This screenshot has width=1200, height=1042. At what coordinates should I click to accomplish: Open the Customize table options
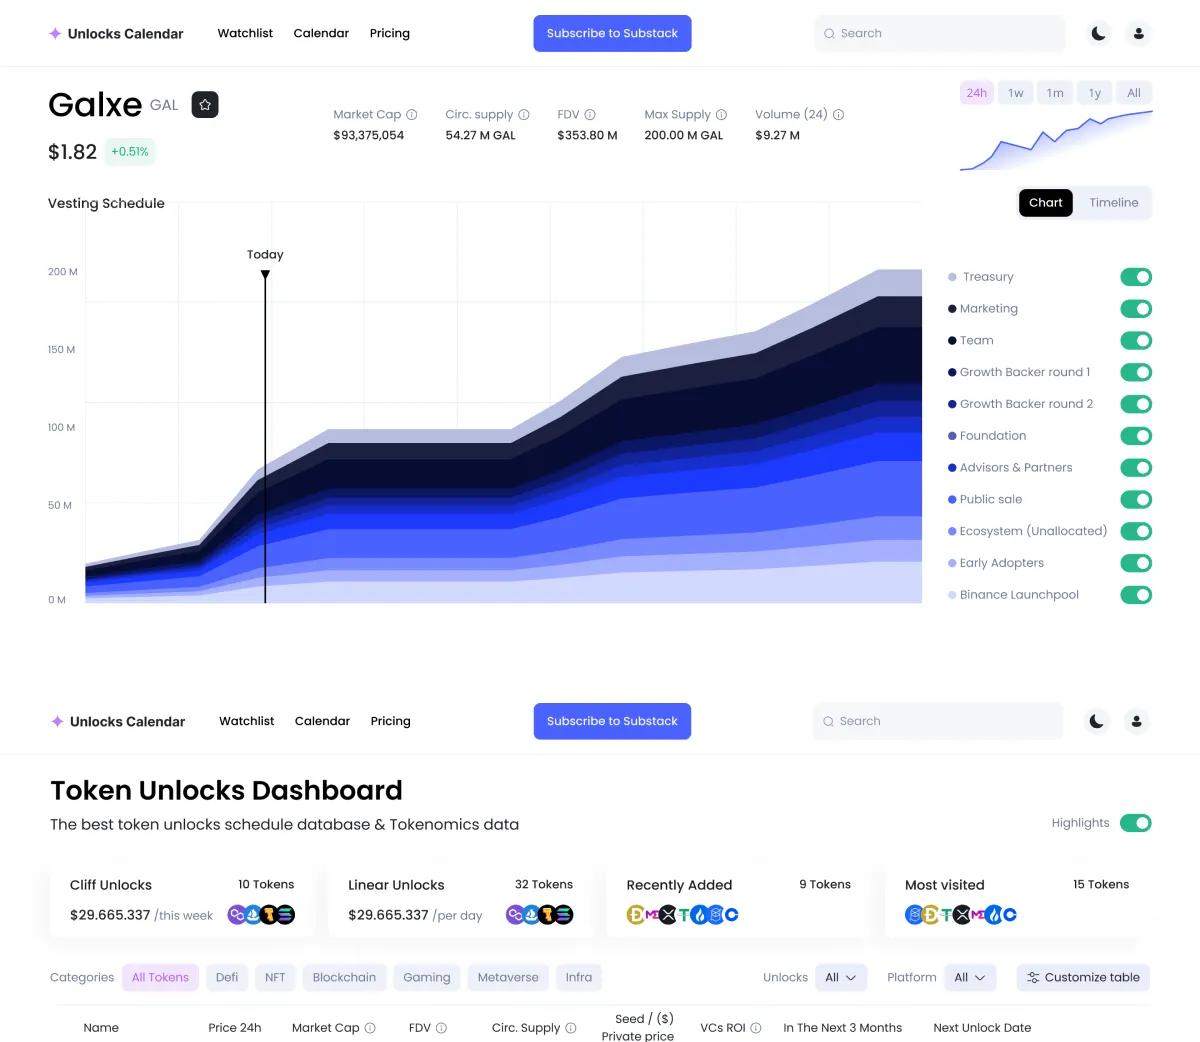point(1083,977)
